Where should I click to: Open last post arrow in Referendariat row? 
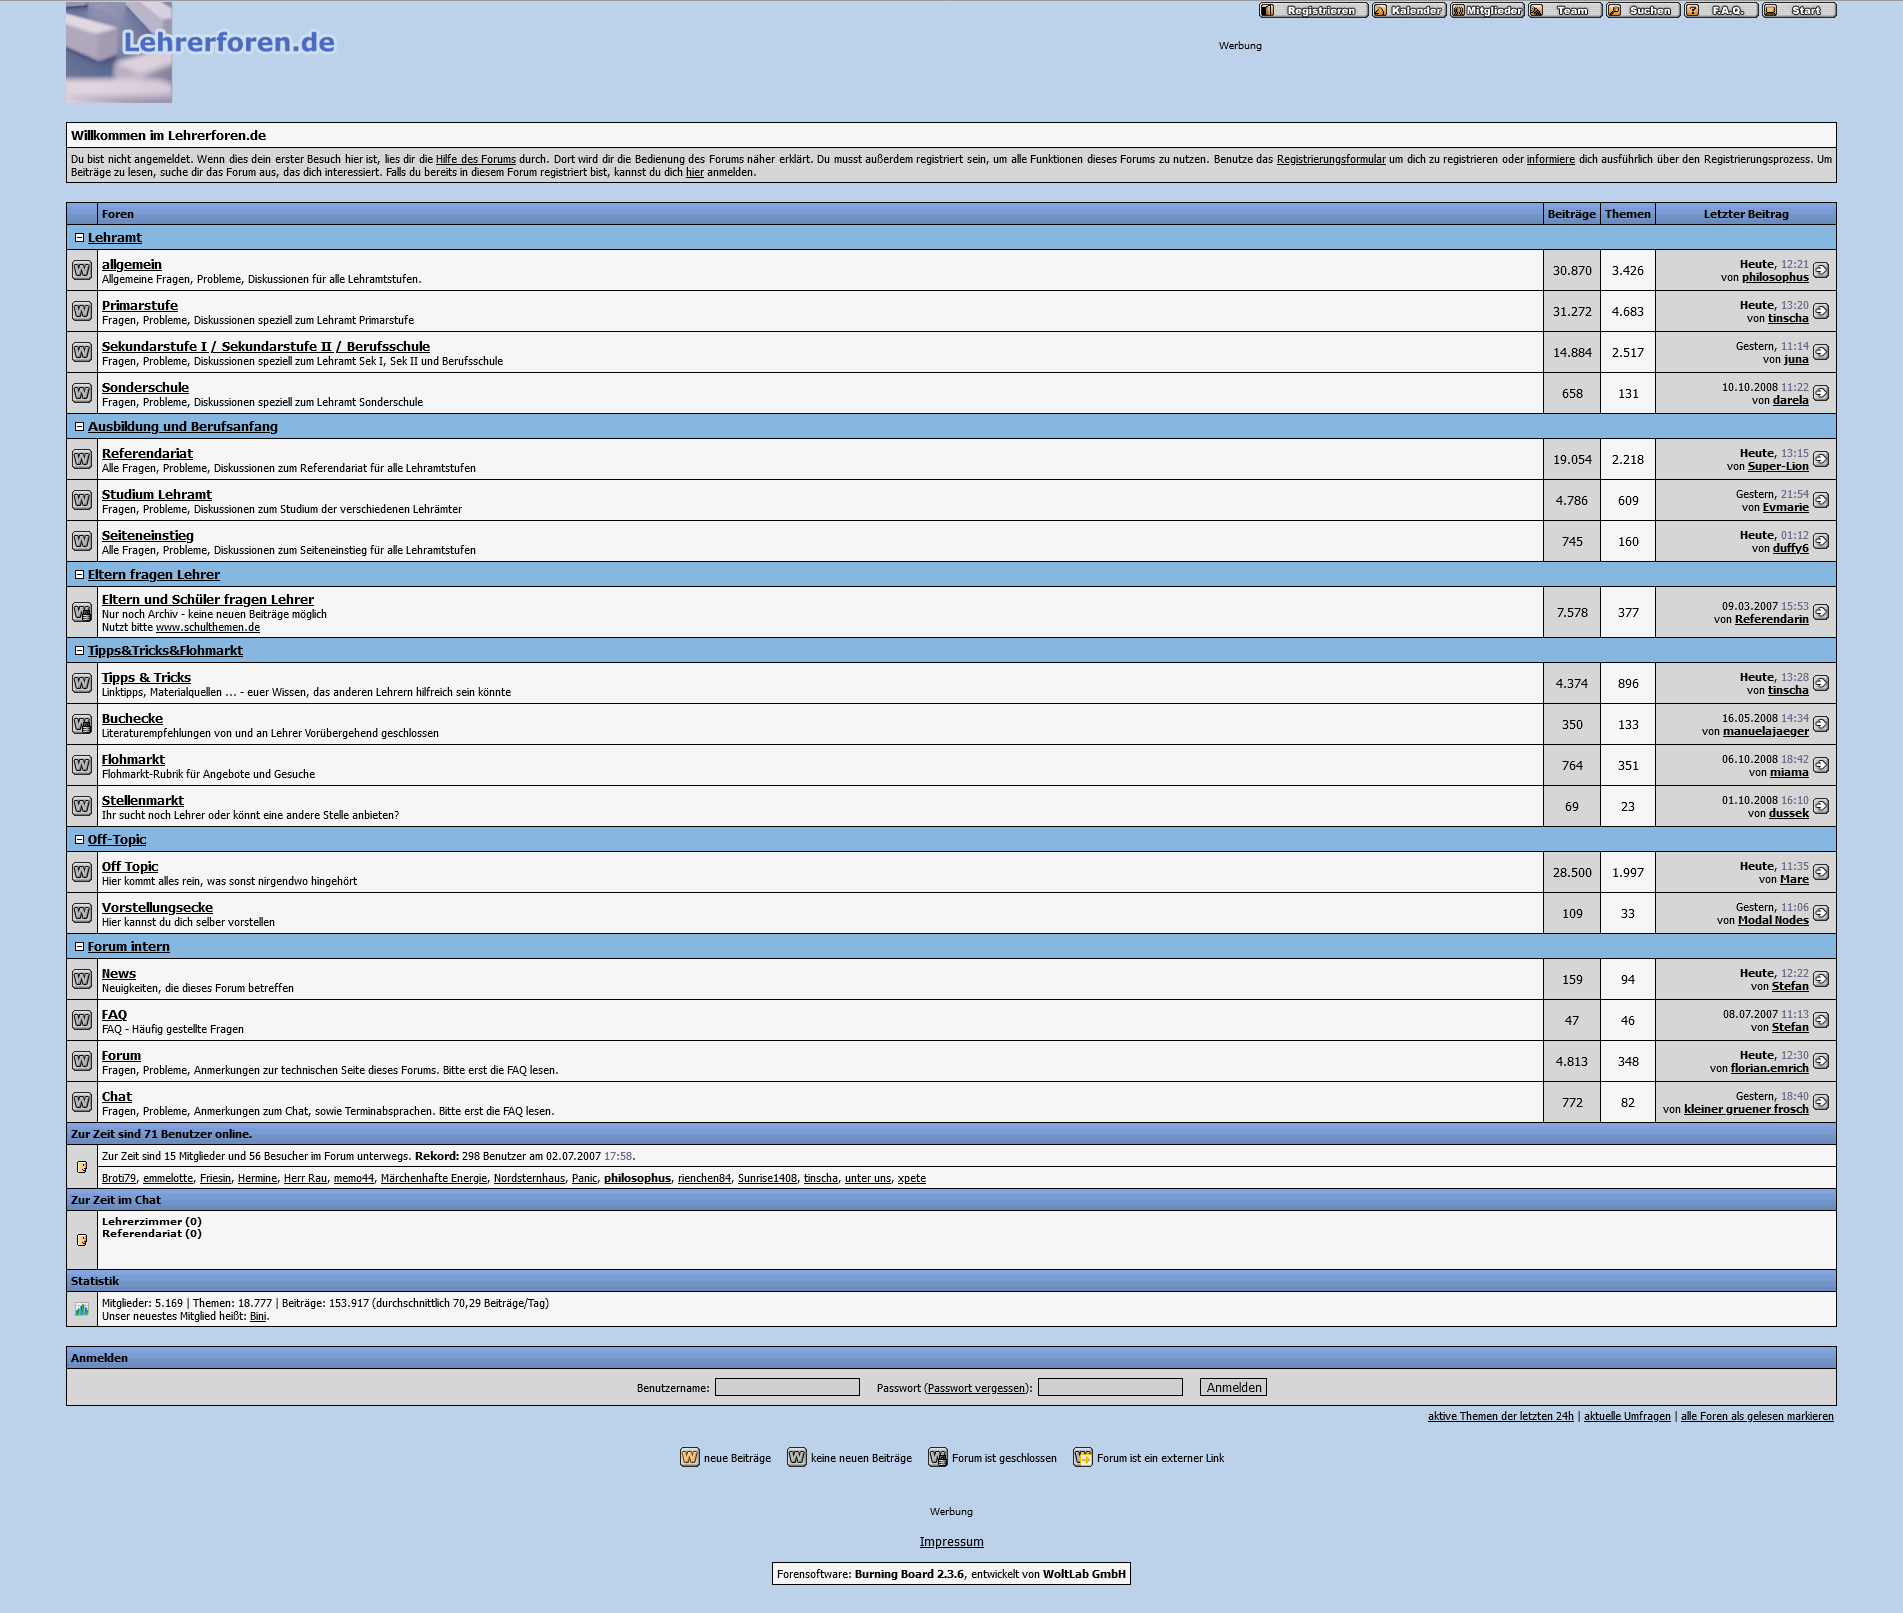pos(1821,460)
